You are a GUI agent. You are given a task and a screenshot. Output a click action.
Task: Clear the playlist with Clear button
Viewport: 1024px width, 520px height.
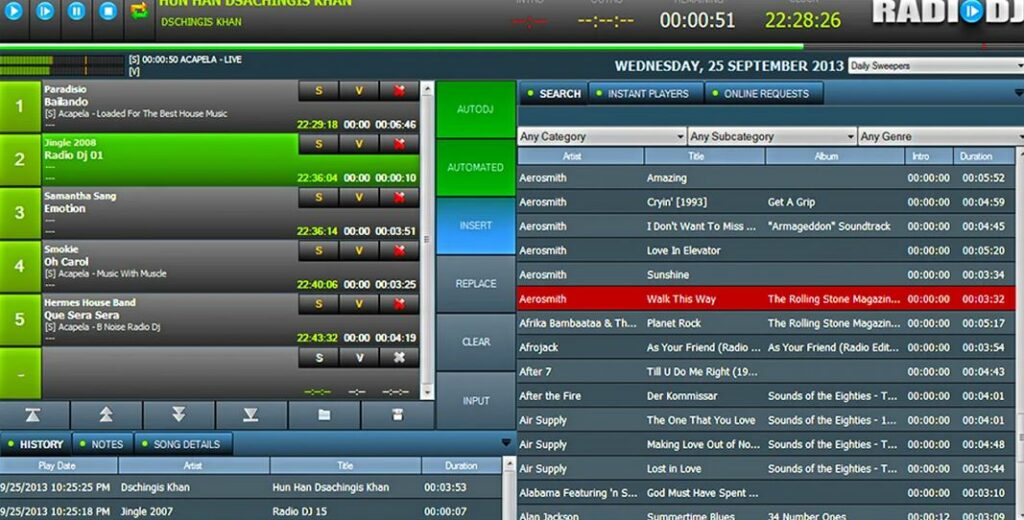475,342
